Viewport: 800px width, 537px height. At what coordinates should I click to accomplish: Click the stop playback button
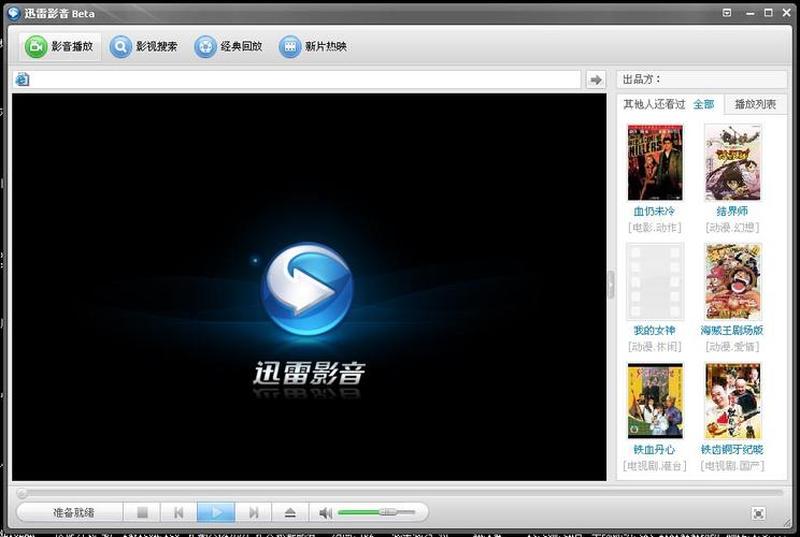pos(142,513)
